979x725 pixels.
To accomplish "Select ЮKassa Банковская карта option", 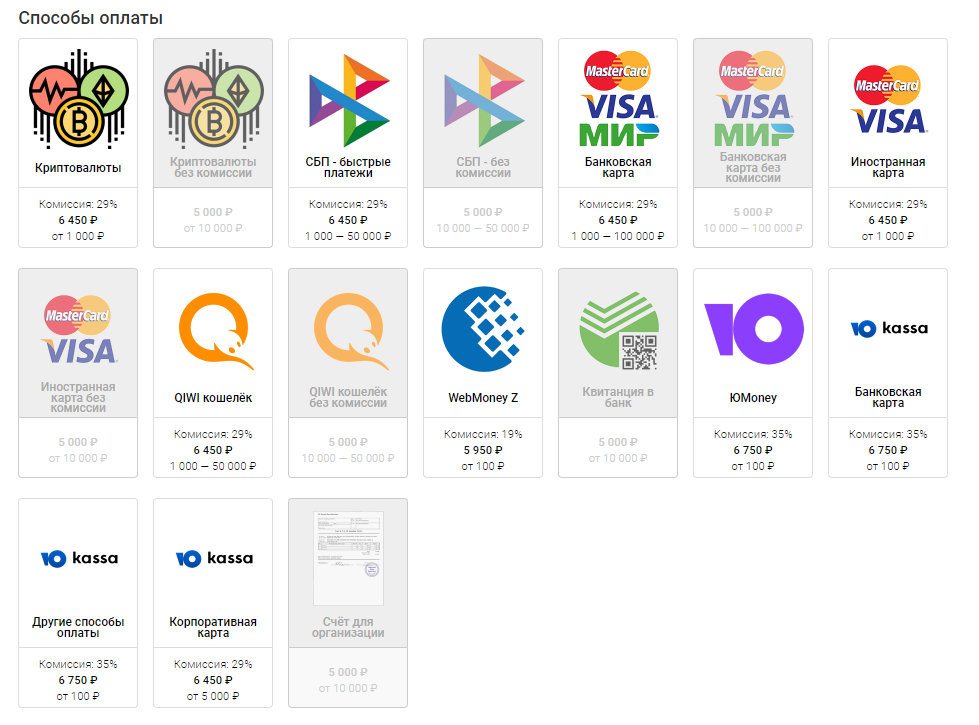I will [888, 373].
